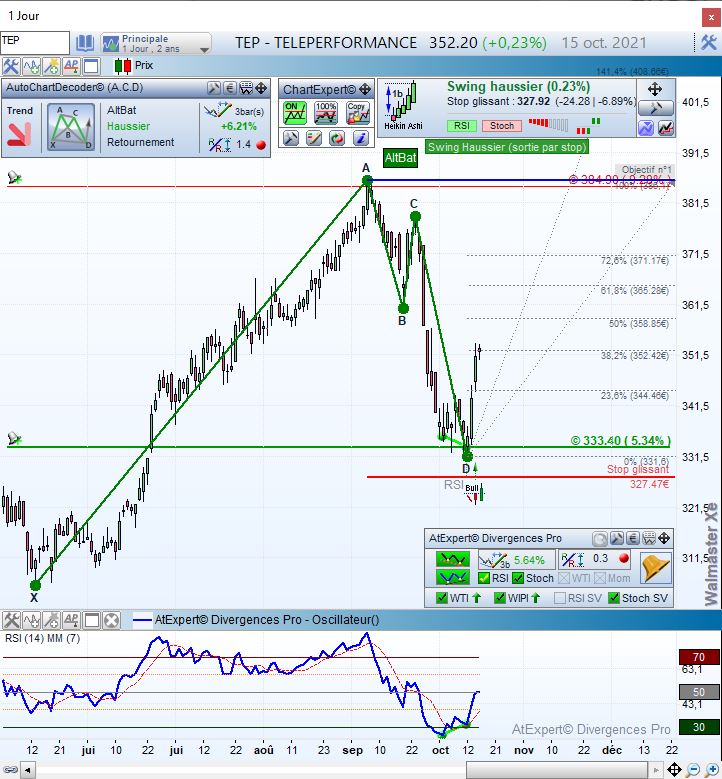
Task: Click the green RSI button in Swing panel
Action: 462,126
